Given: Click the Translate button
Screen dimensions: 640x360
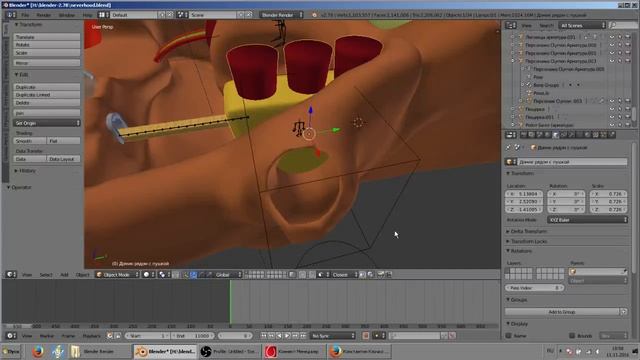Looking at the screenshot, I should (x=47, y=37).
